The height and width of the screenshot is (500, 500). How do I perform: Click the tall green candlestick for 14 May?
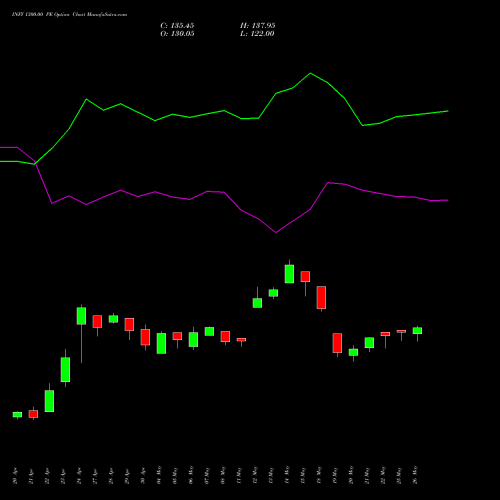tap(289, 274)
